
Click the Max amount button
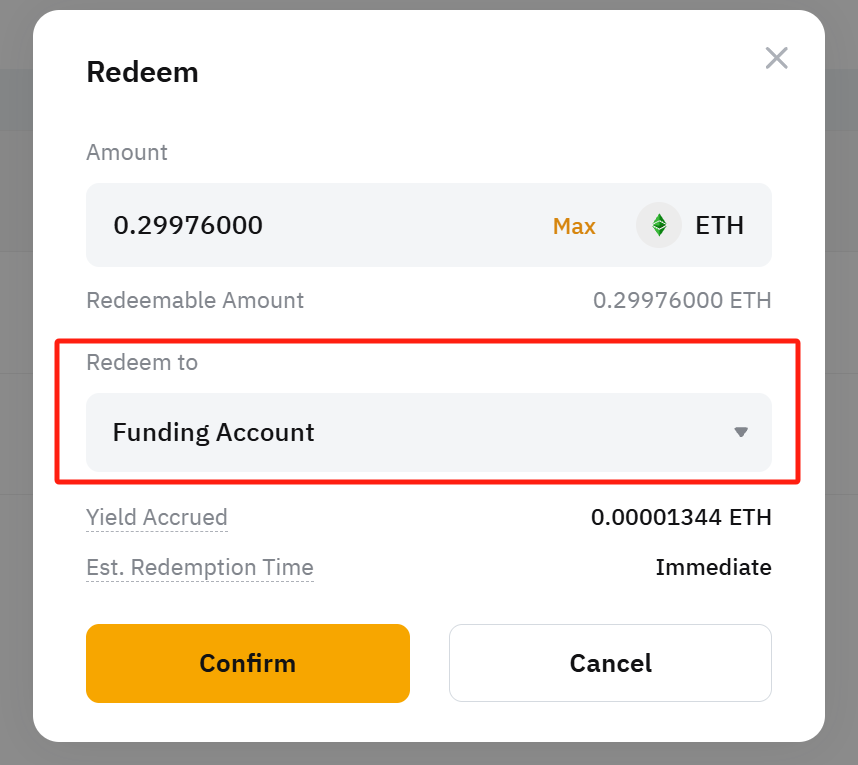(574, 226)
